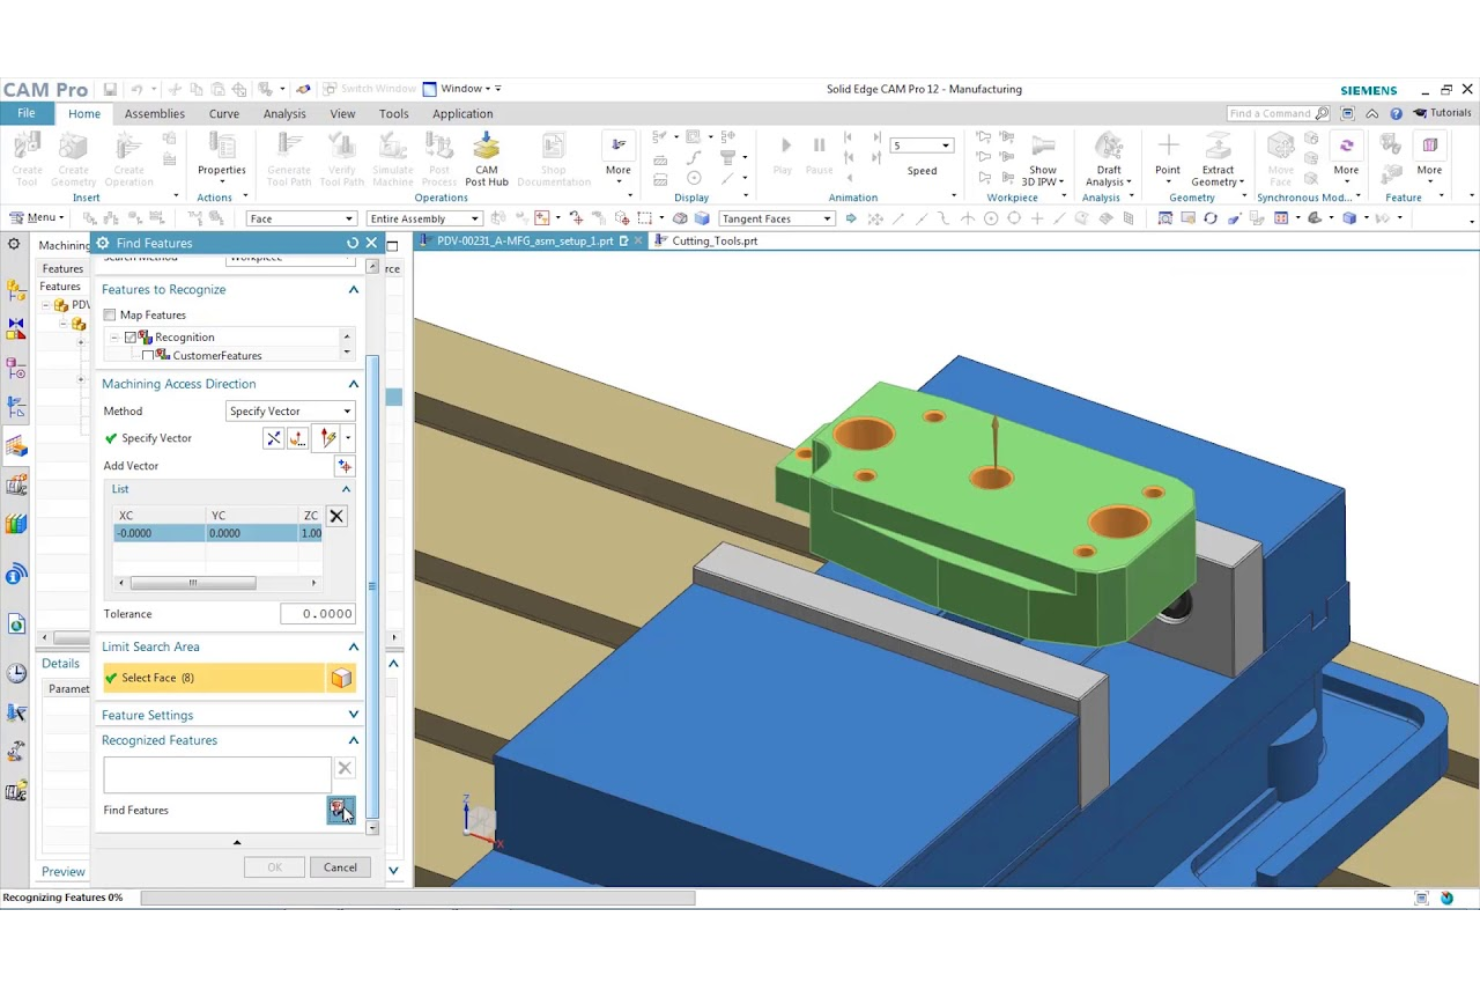Click the Find a Command search box
The width and height of the screenshot is (1480, 987).
point(1279,114)
